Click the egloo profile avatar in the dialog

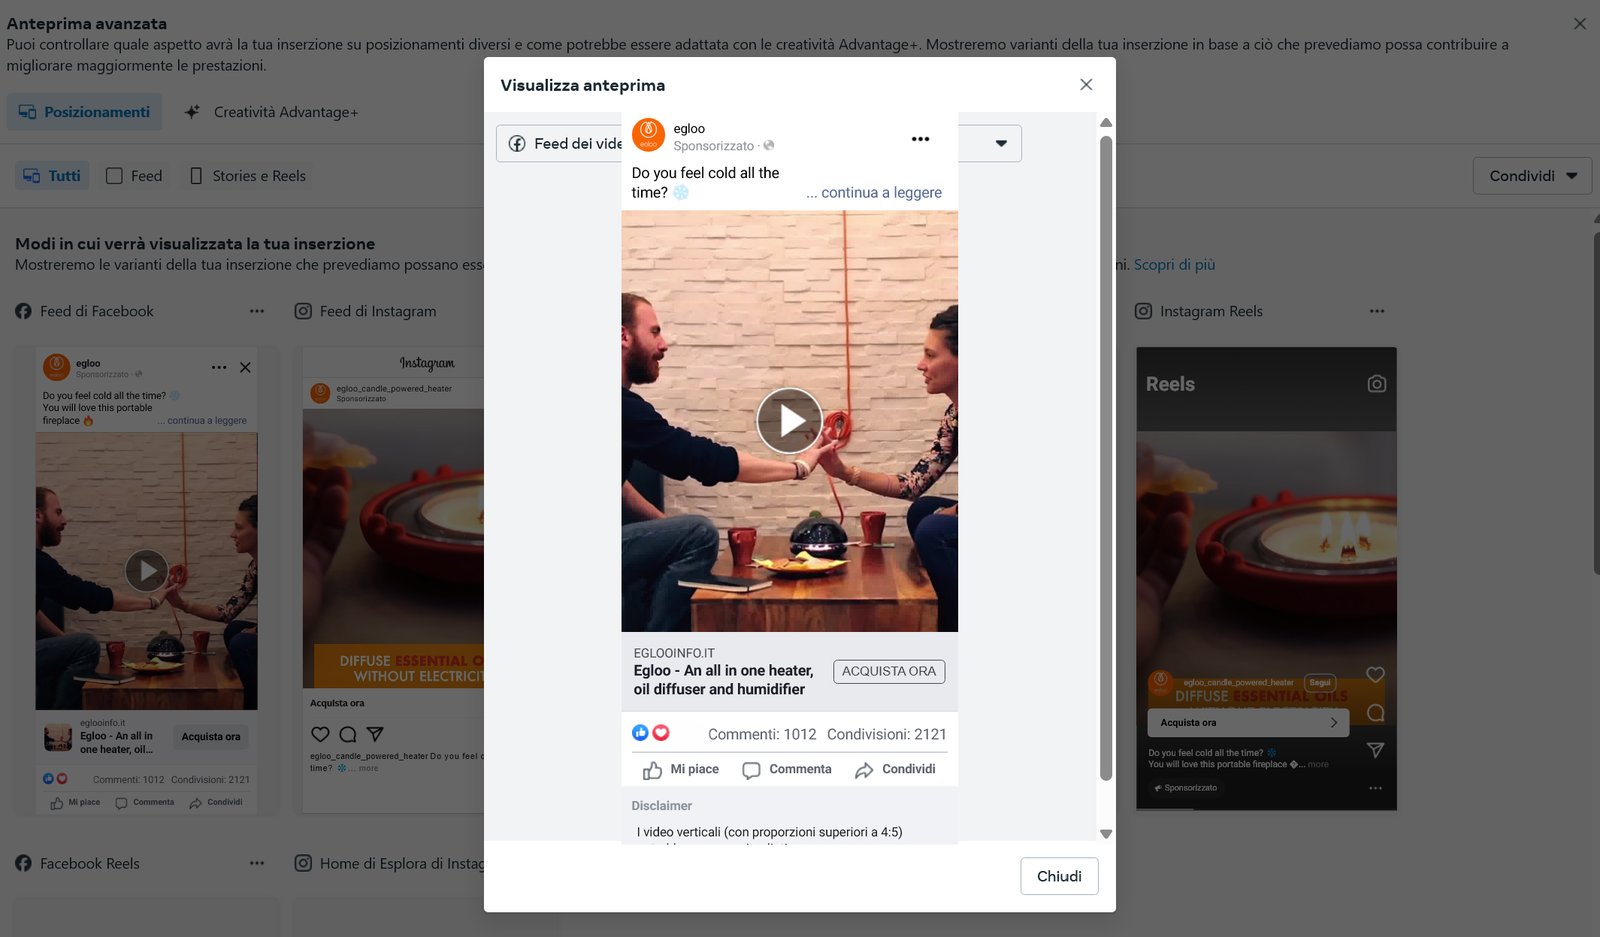click(649, 135)
